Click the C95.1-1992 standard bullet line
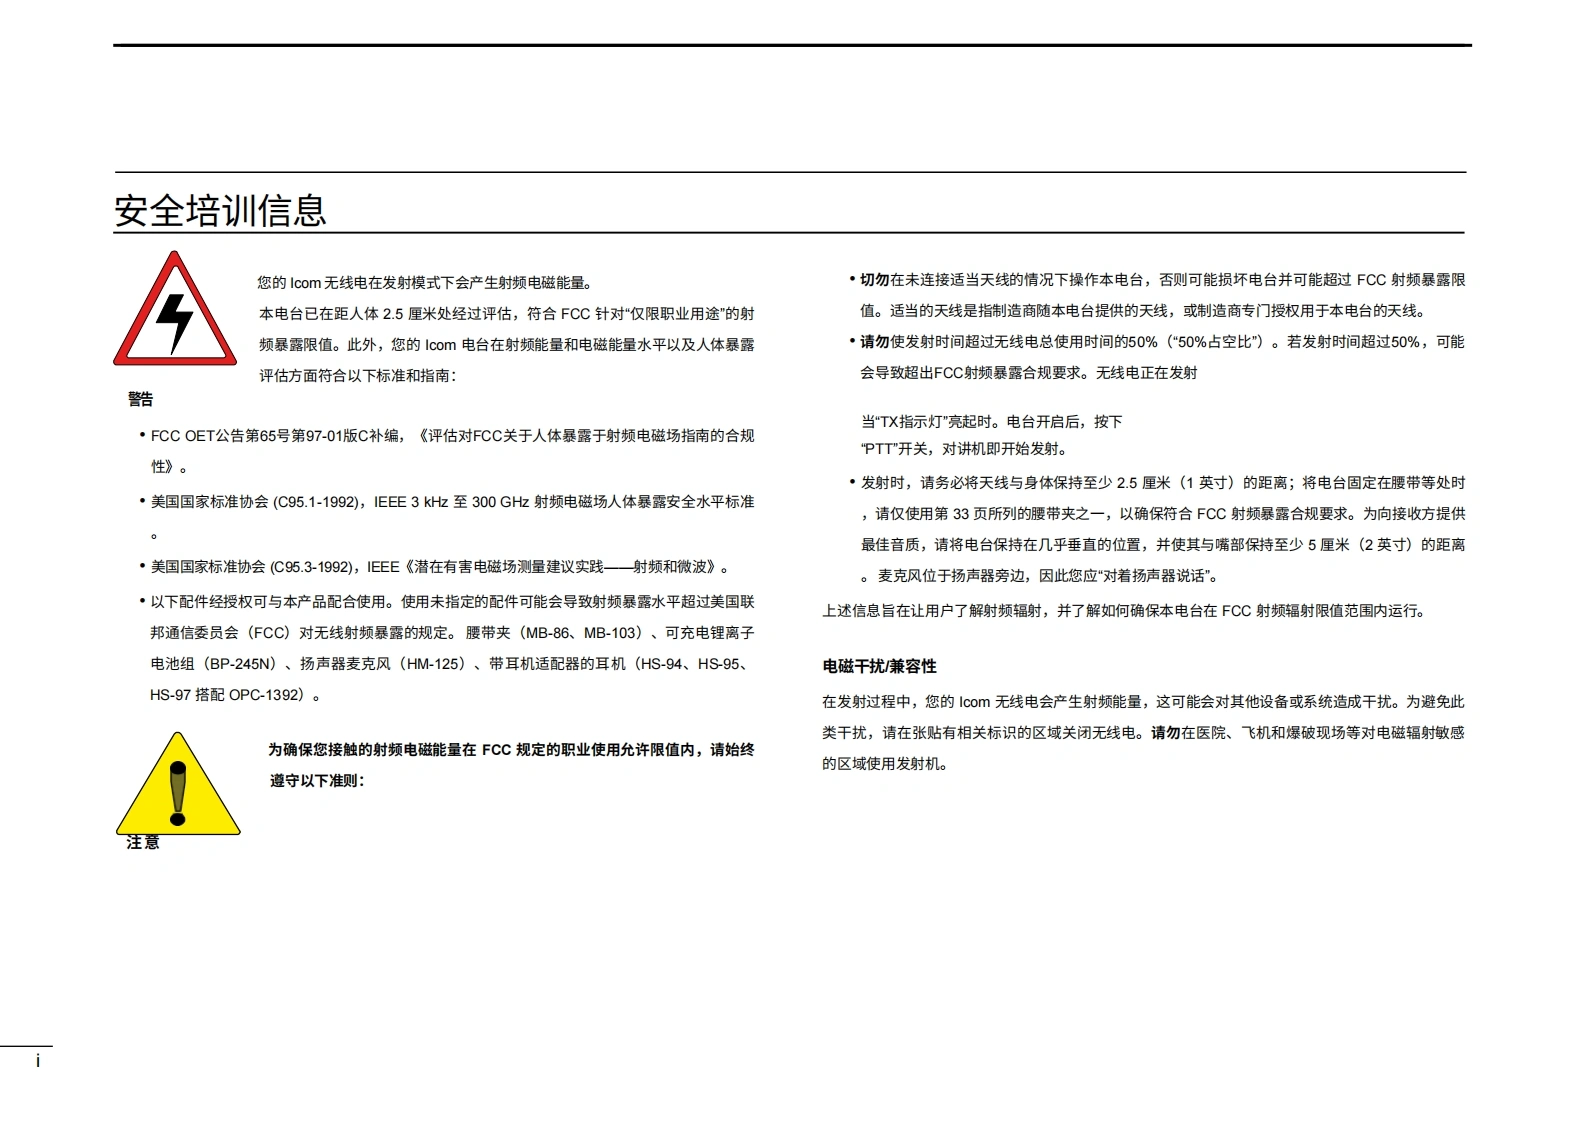 [x=452, y=502]
